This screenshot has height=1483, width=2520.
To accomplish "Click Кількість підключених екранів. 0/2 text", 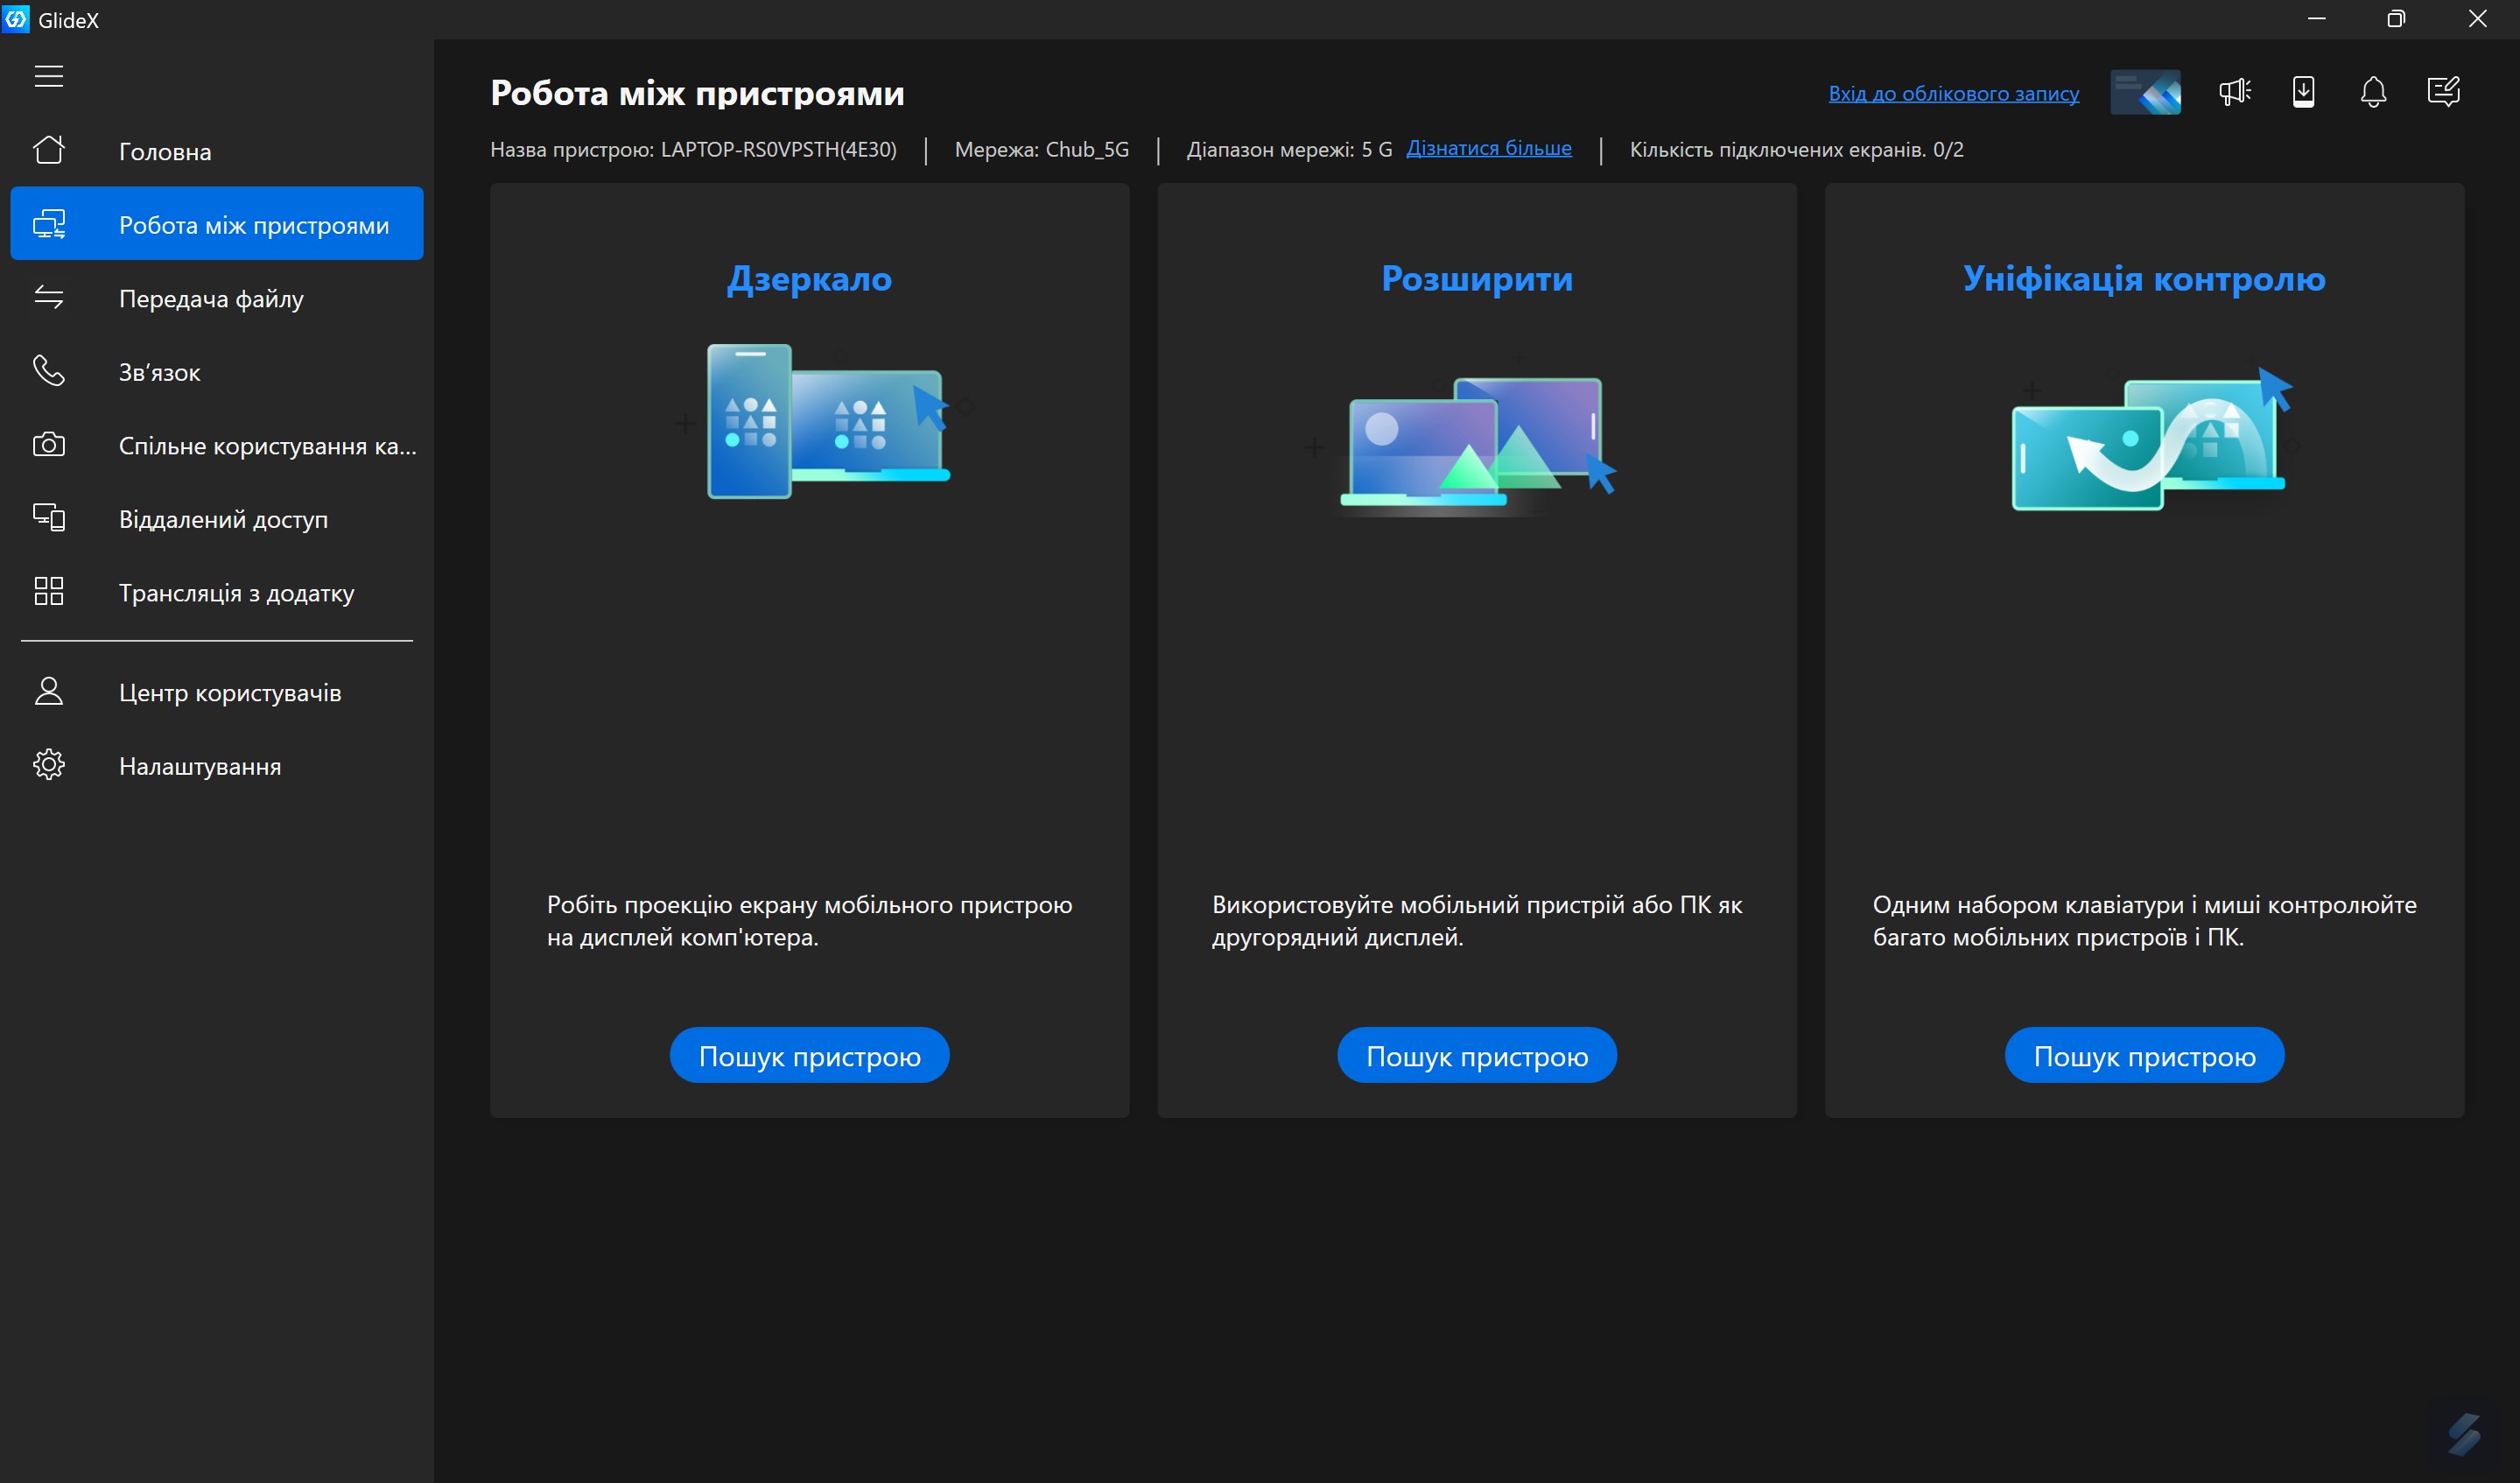I will 1796,149.
